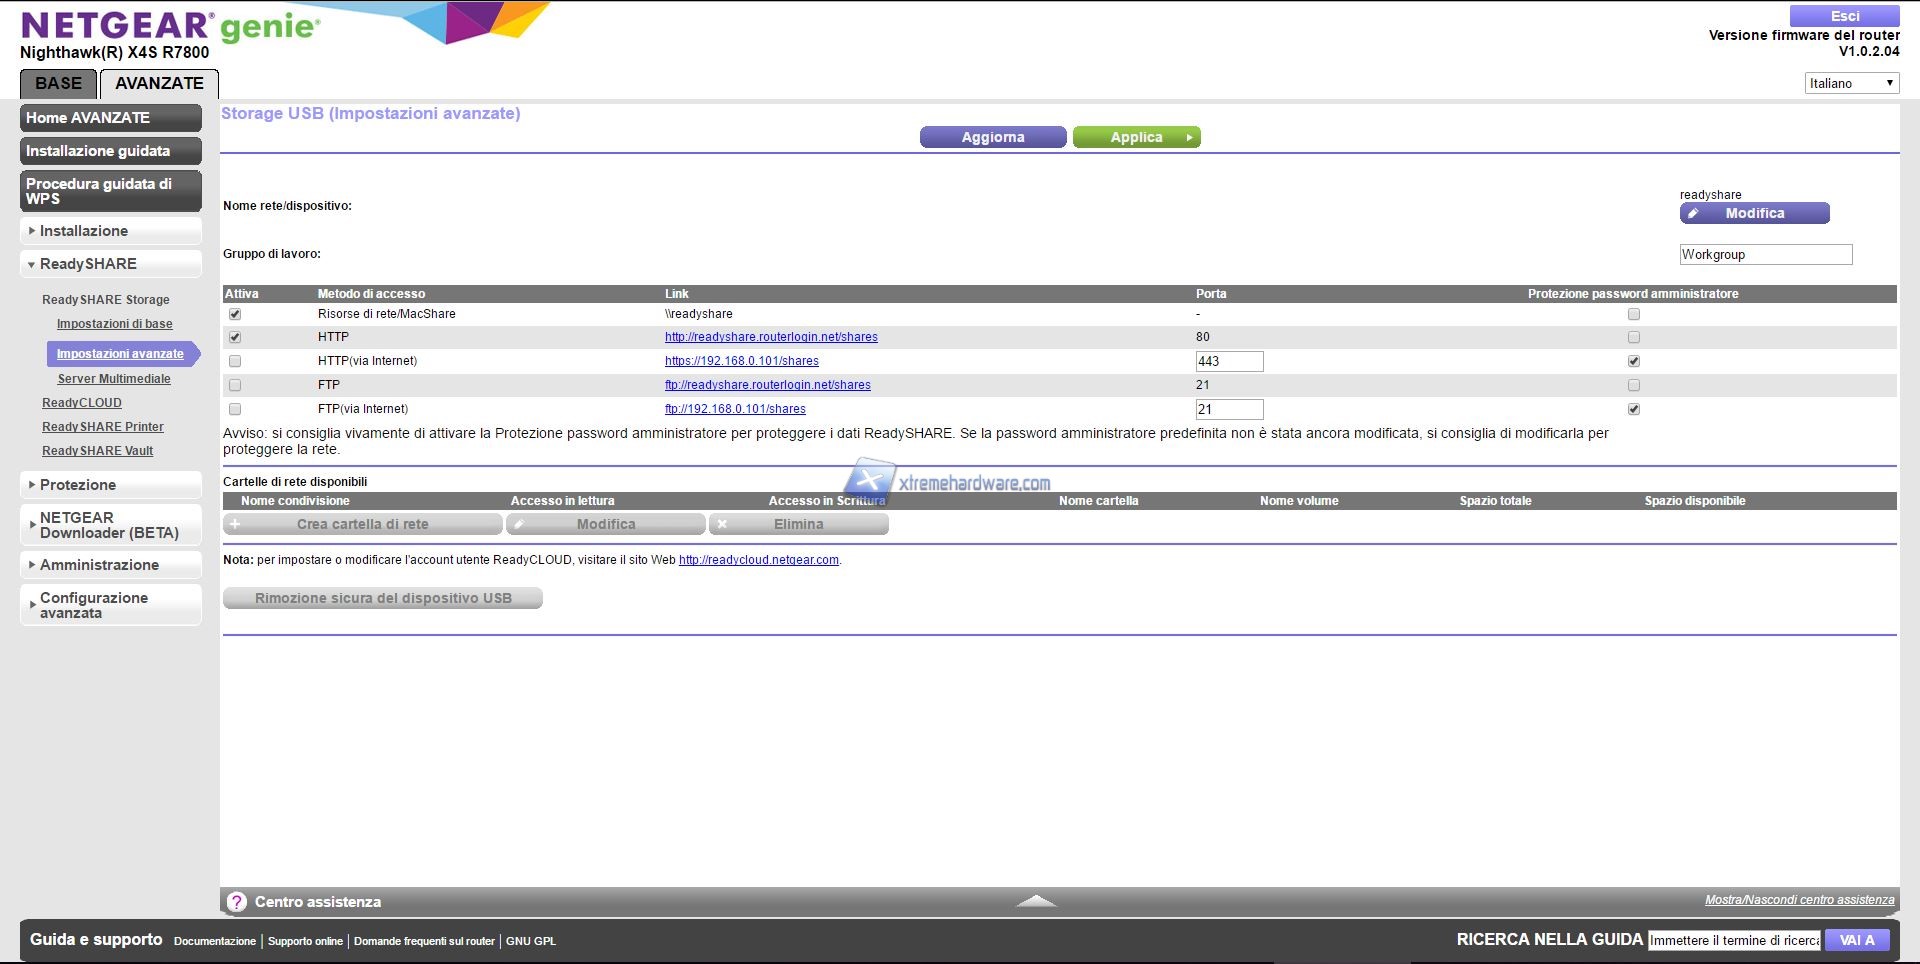Click the plus Crea cartella di rete button
Viewport: 1920px width, 964px height.
[362, 524]
